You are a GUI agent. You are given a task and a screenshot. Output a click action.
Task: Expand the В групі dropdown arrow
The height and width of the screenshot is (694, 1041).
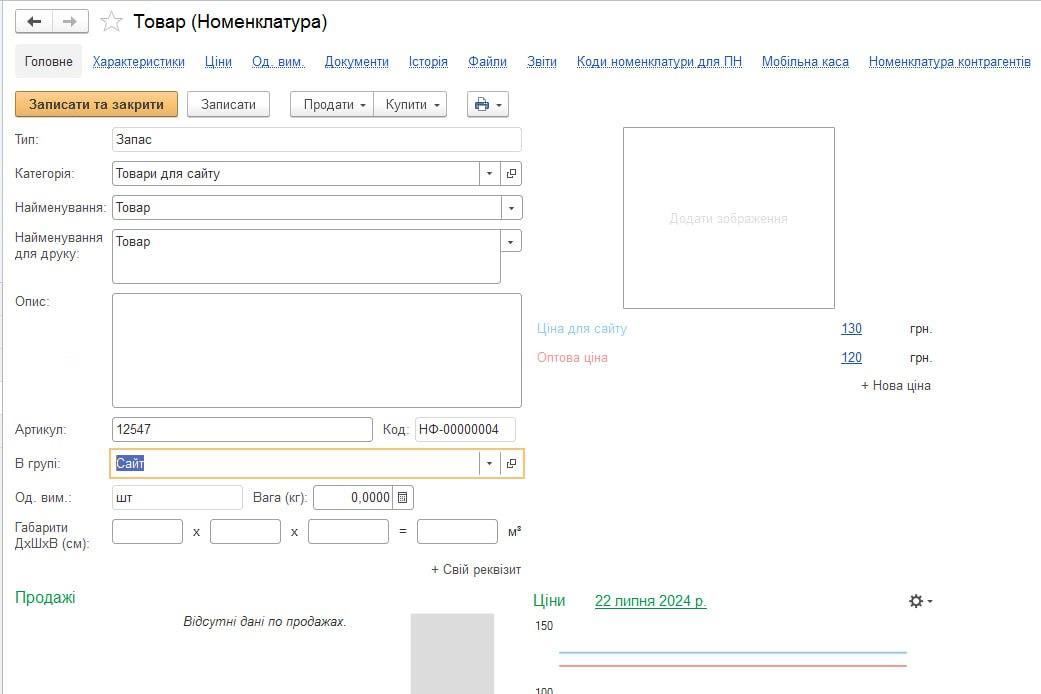[489, 464]
